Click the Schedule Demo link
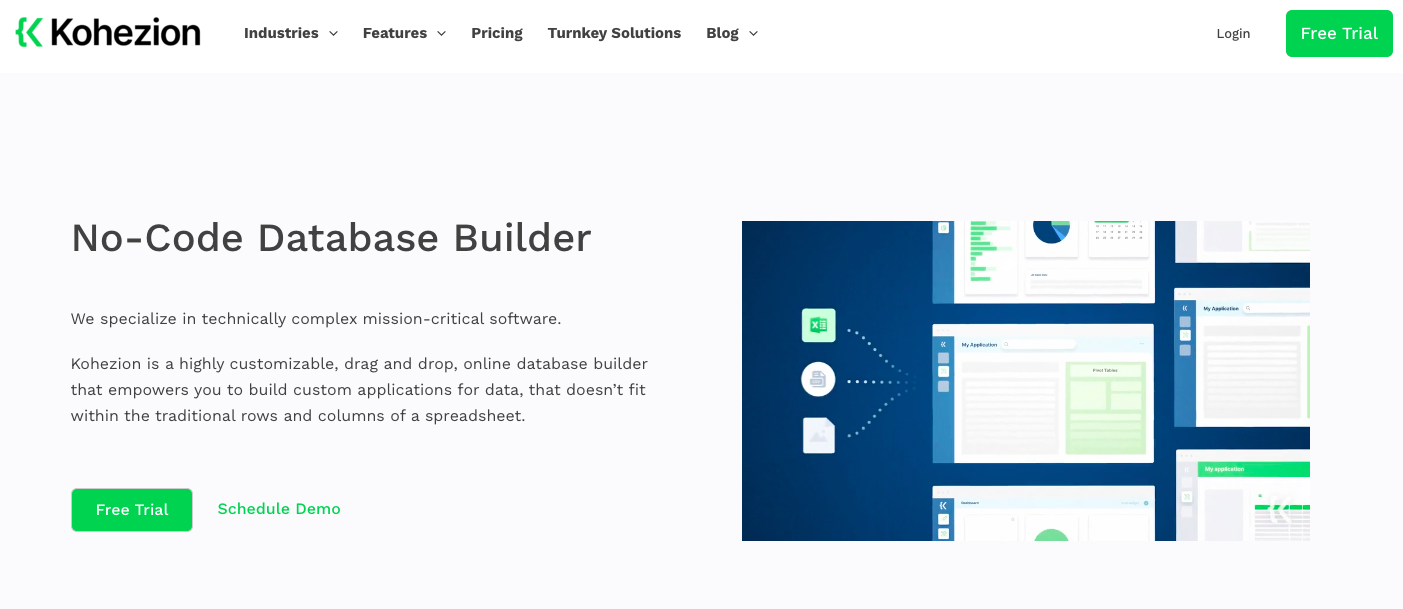Viewport: 1403px width, 609px height. pos(279,509)
